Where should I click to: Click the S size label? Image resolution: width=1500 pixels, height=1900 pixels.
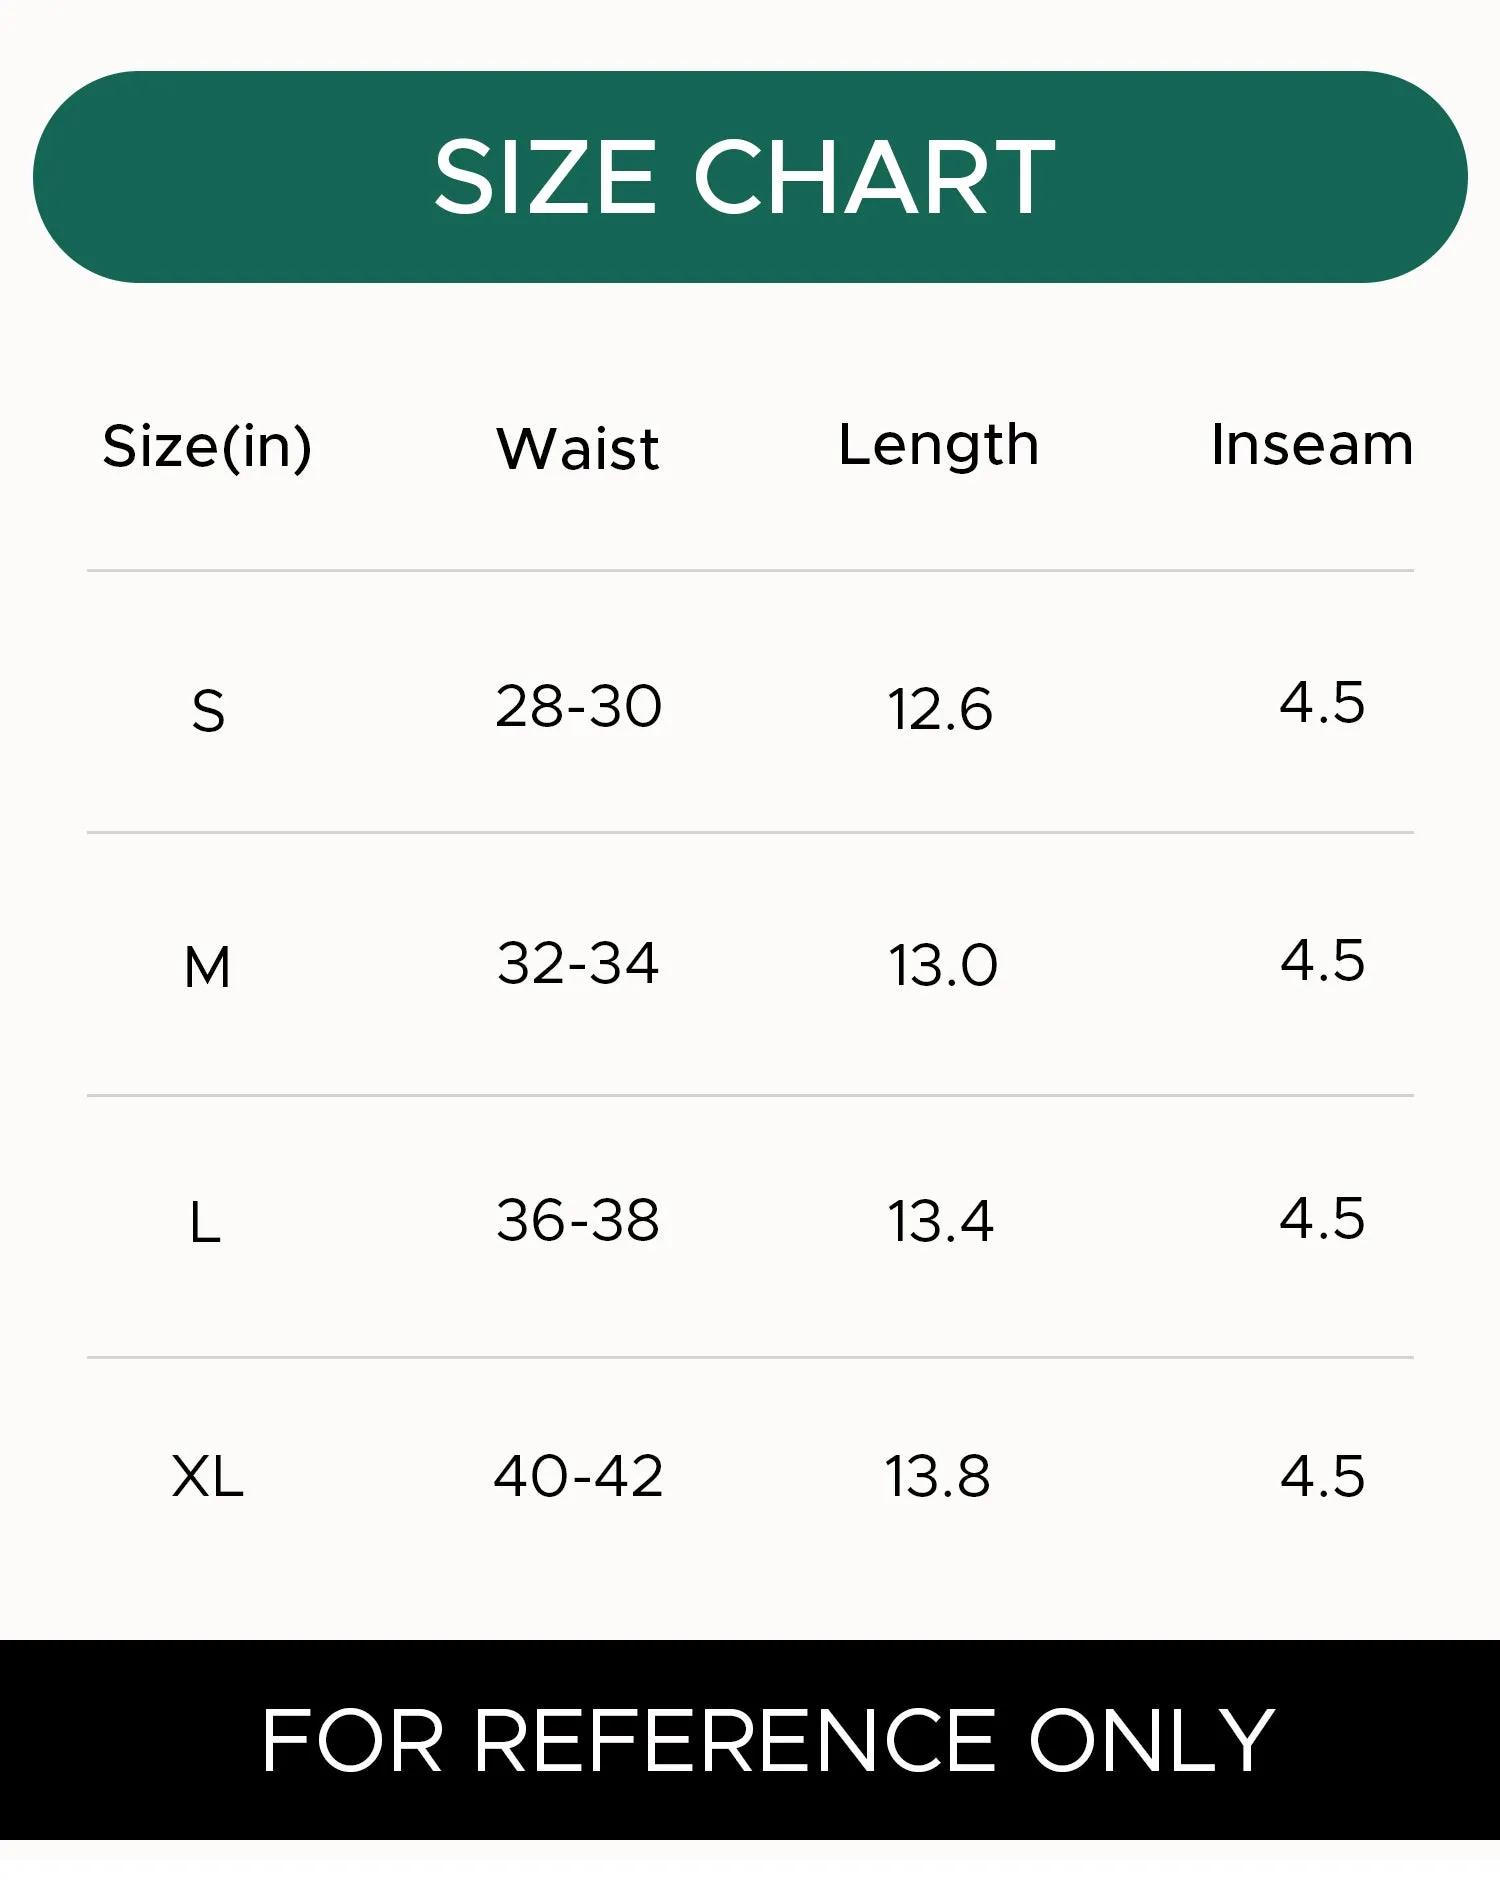coord(208,711)
